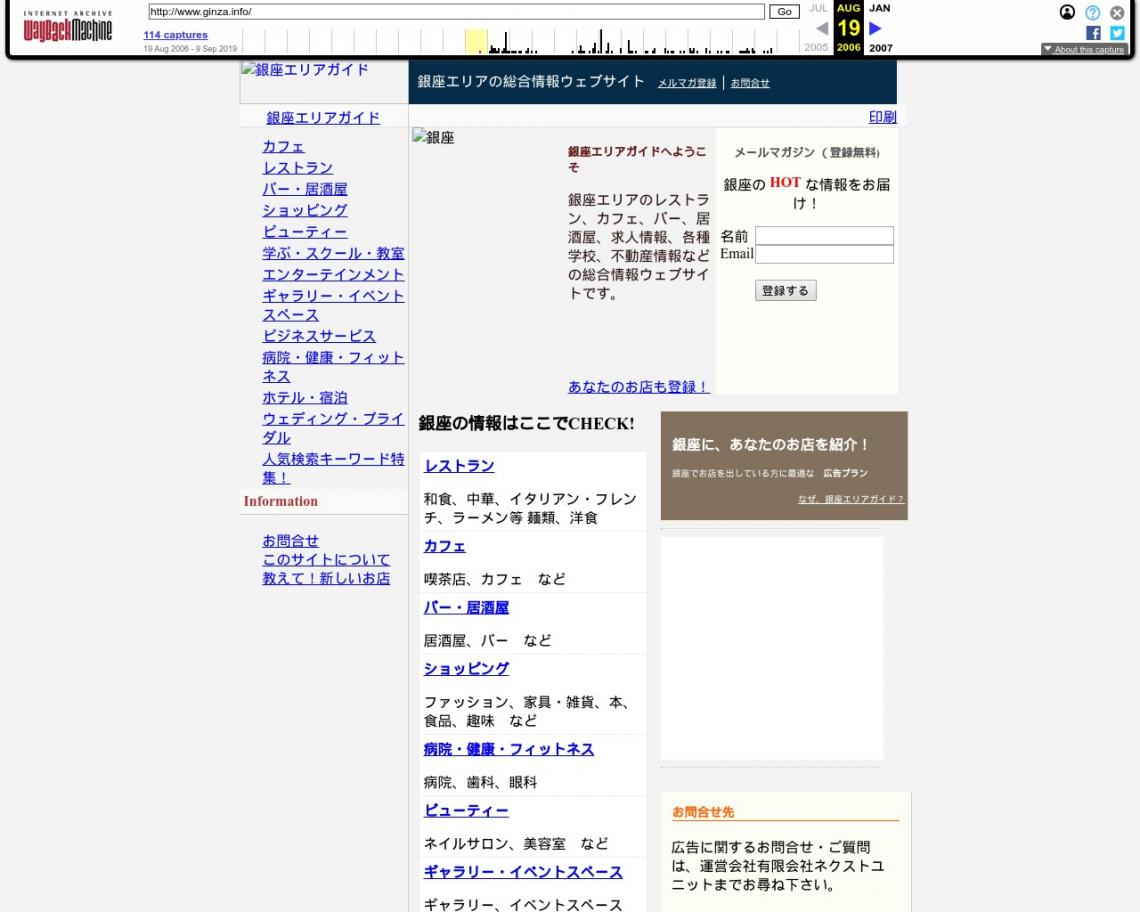
Task: Open the Wayback help question mark icon
Action: [x=1092, y=12]
